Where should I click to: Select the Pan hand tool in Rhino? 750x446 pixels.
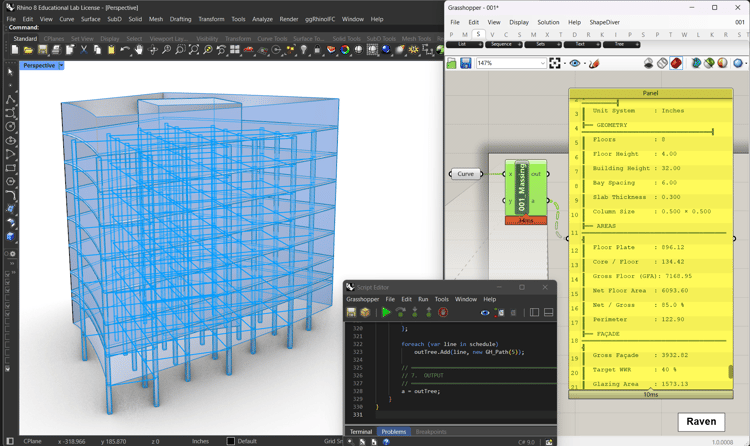[x=139, y=49]
